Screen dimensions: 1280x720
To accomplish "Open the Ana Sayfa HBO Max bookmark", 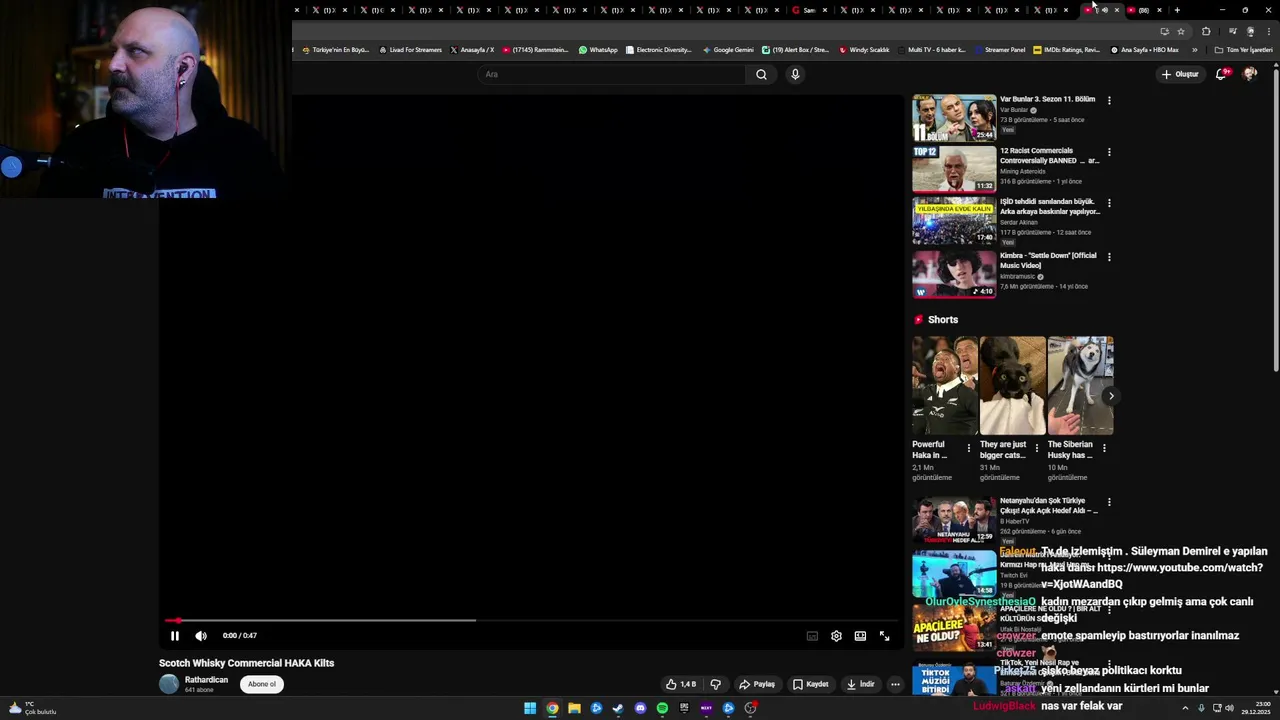I will (1145, 50).
